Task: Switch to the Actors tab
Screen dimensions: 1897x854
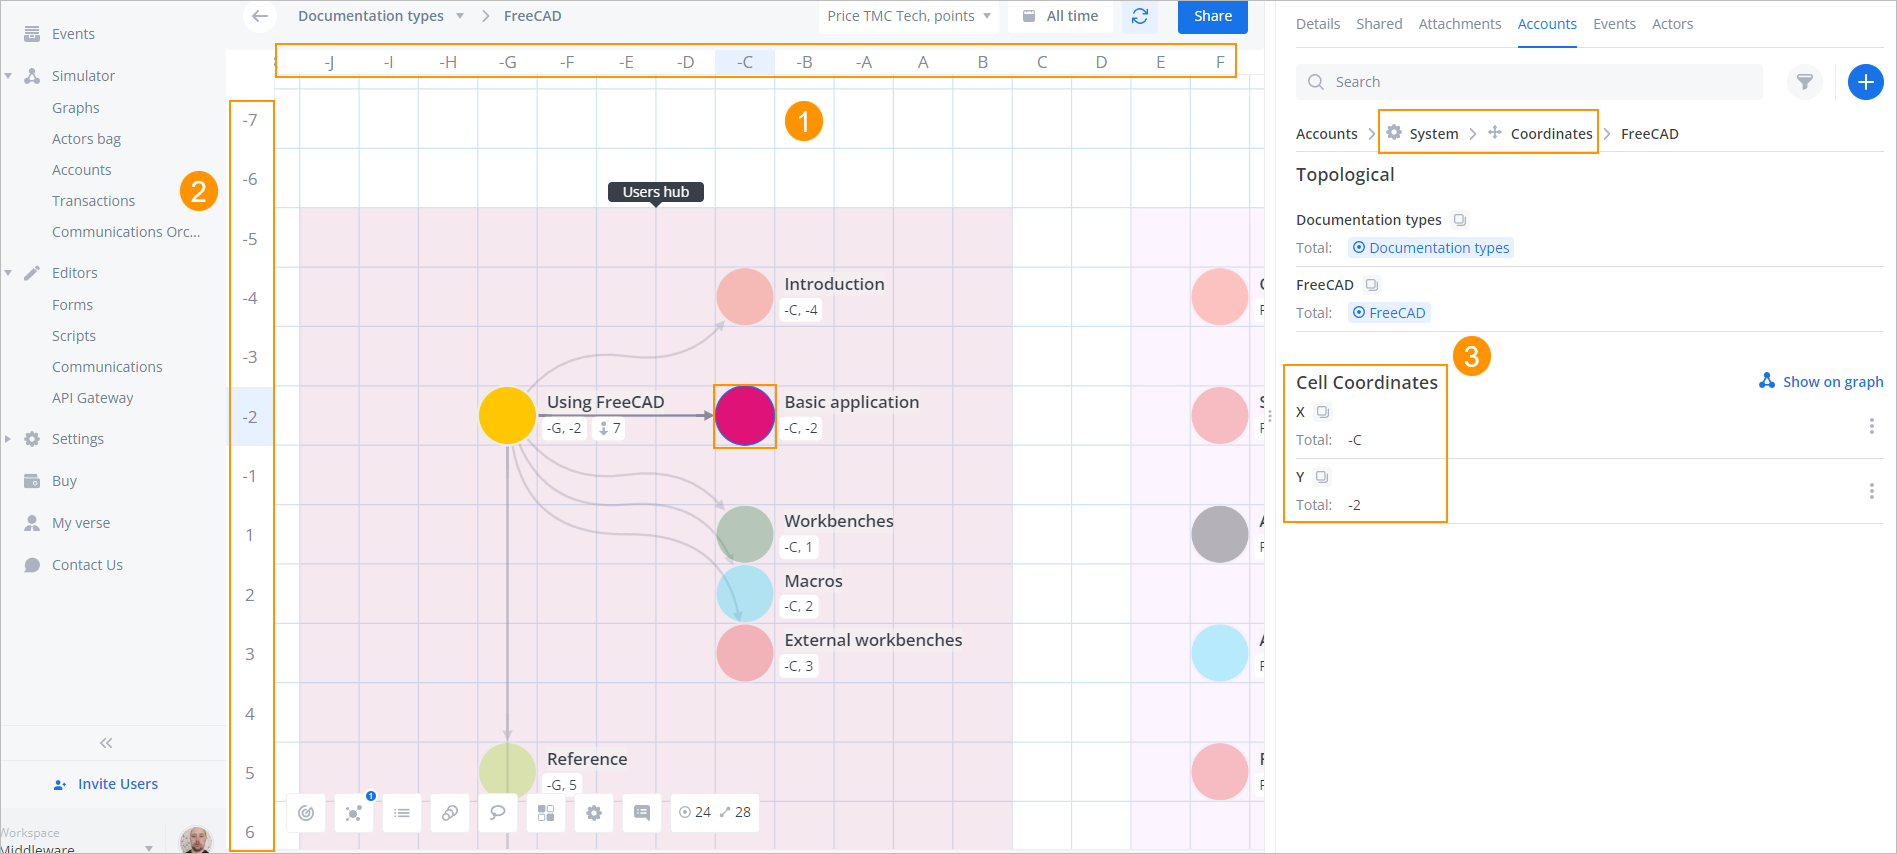Action: 1673,24
